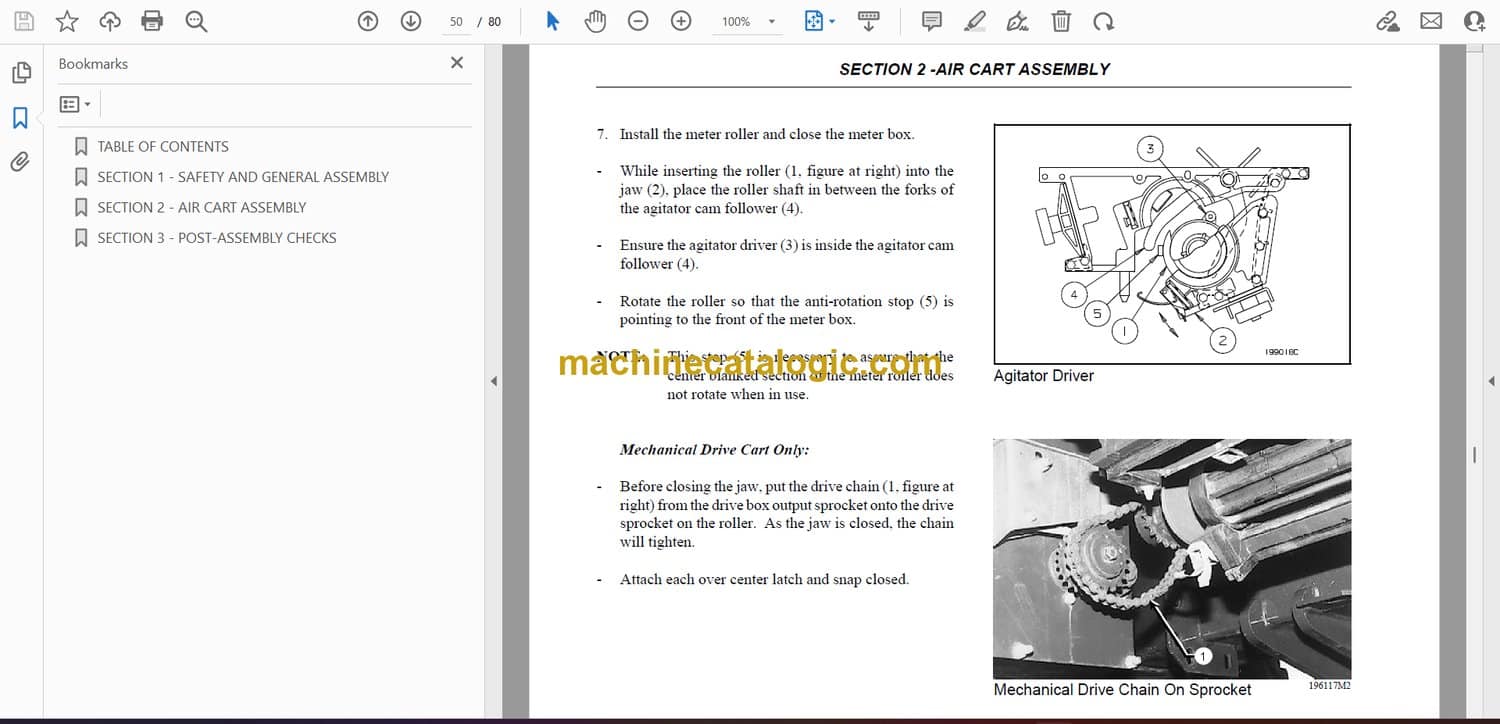Activate the Selection arrow tool
This screenshot has height=724, width=1500.
(552, 21)
